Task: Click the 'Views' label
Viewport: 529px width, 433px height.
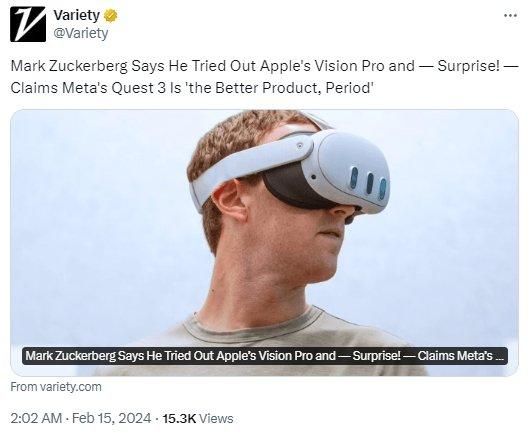Action: click(216, 418)
